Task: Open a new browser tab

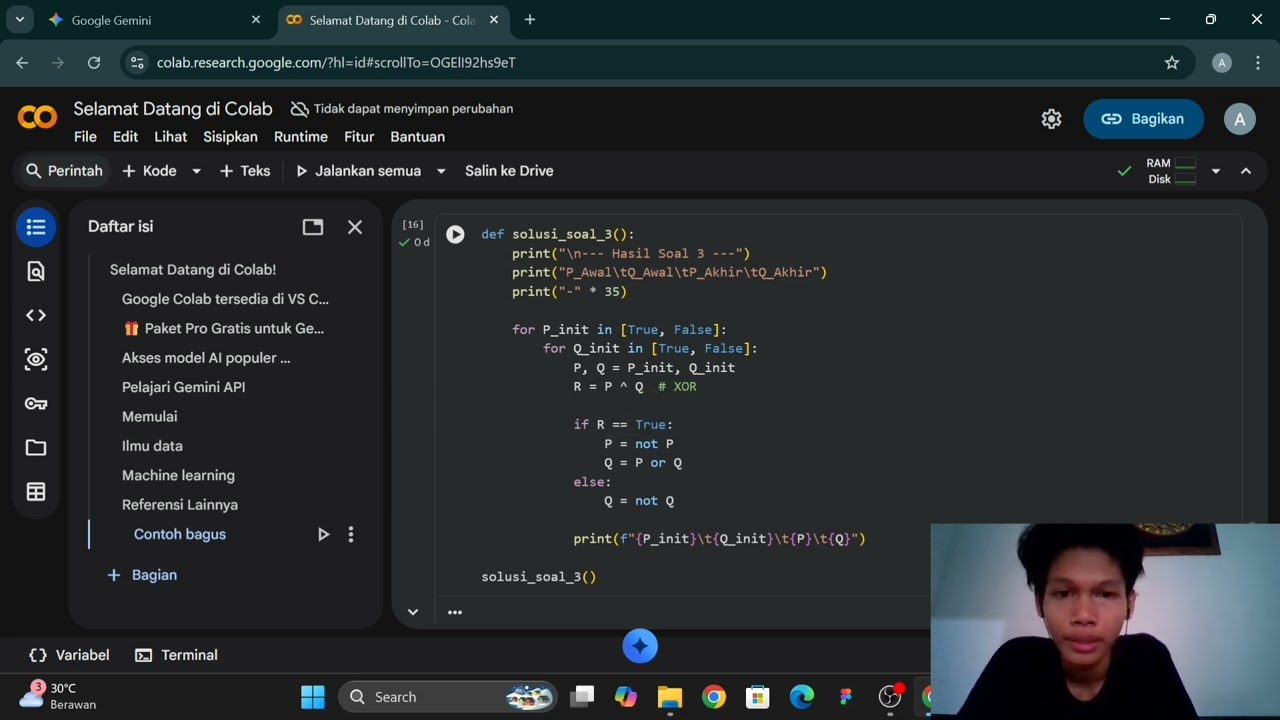Action: click(530, 20)
